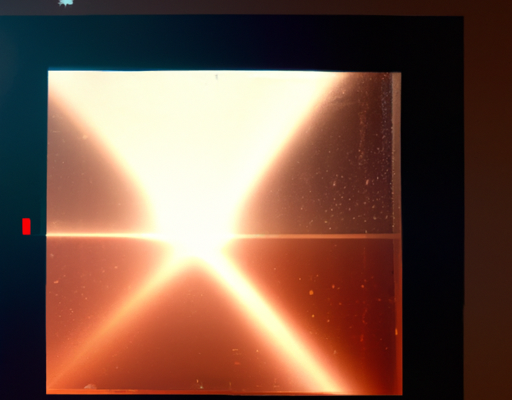Click the orange speck cluster in the lower right
The width and height of the screenshot is (512, 400).
[x=333, y=300]
